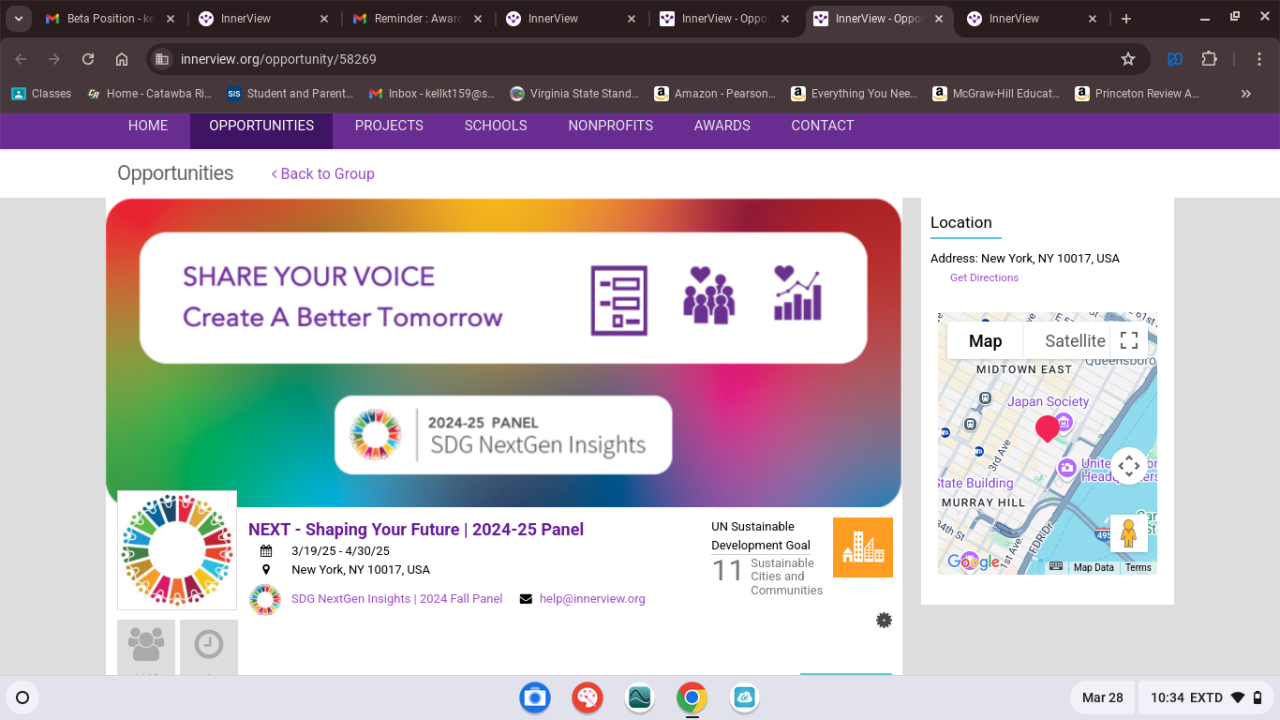Open the tab search chevron dropdown
The width and height of the screenshot is (1280, 720).
(x=18, y=19)
